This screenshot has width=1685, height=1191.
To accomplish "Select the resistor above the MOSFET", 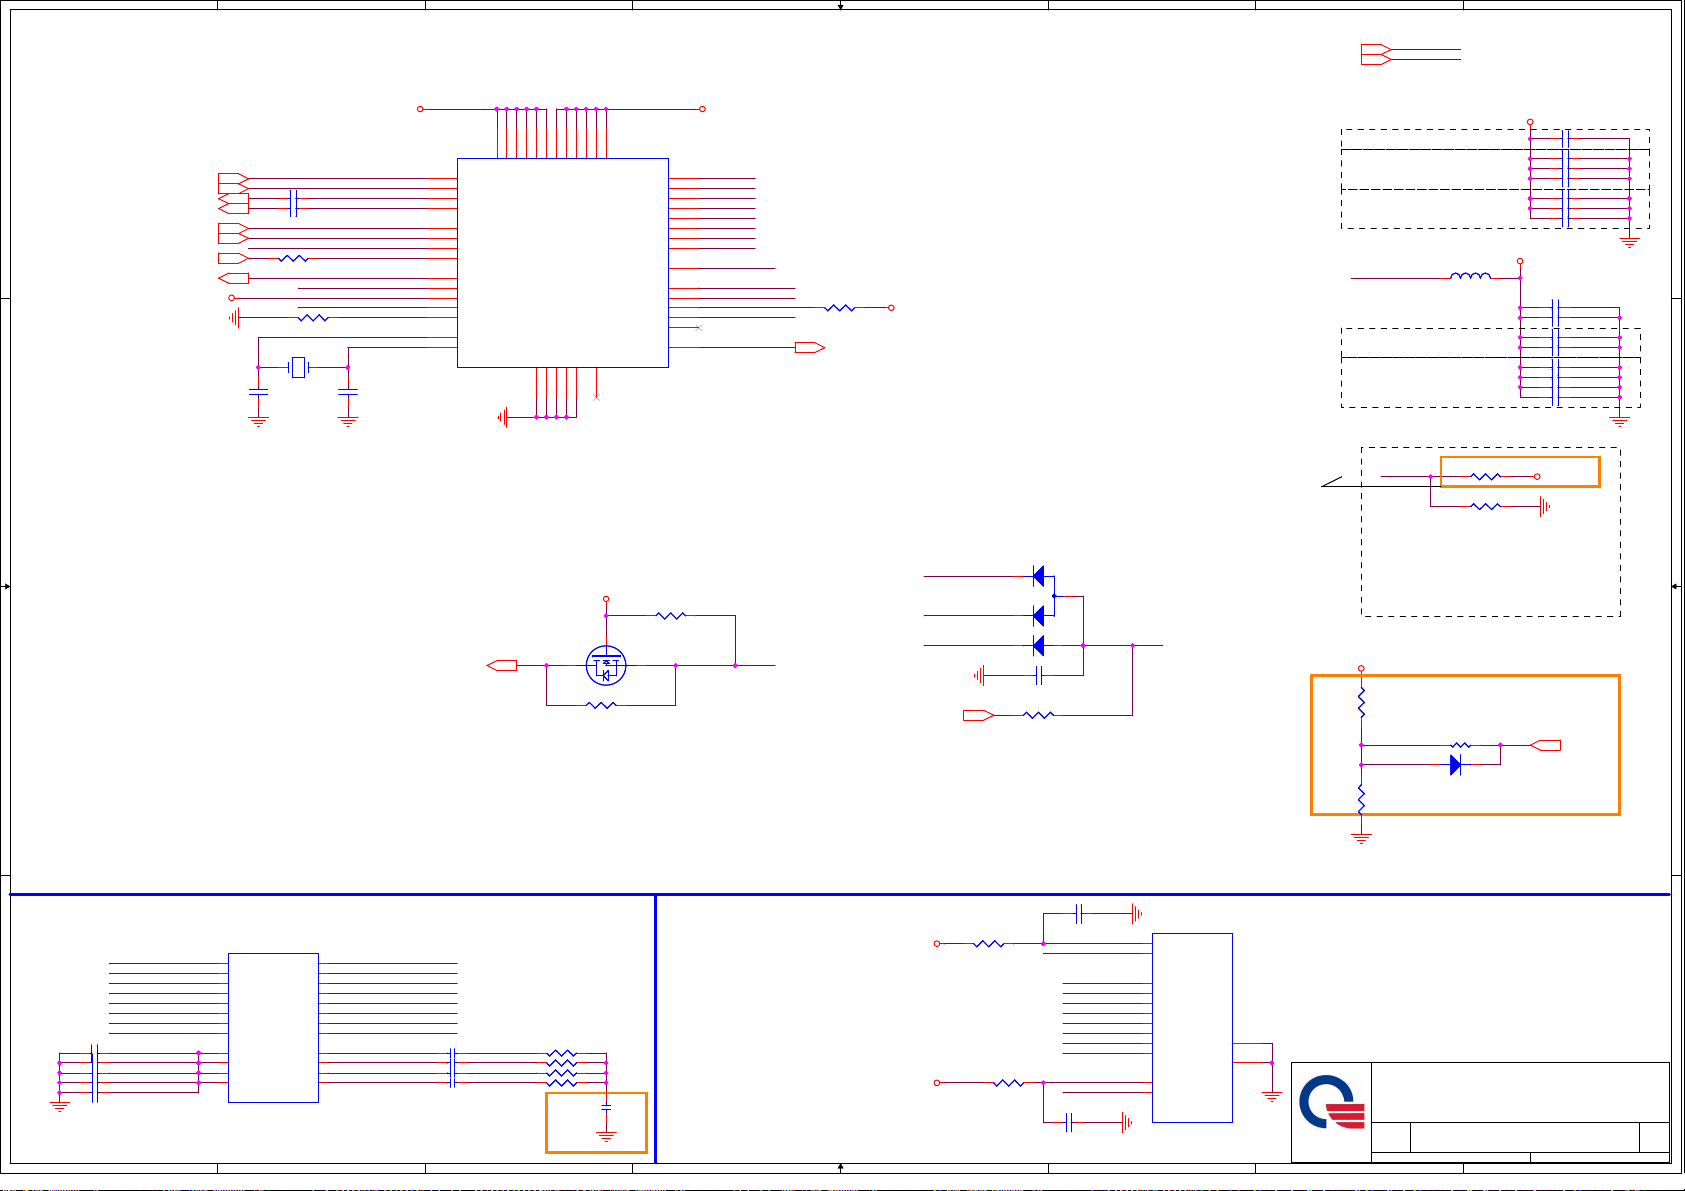I will click(671, 616).
